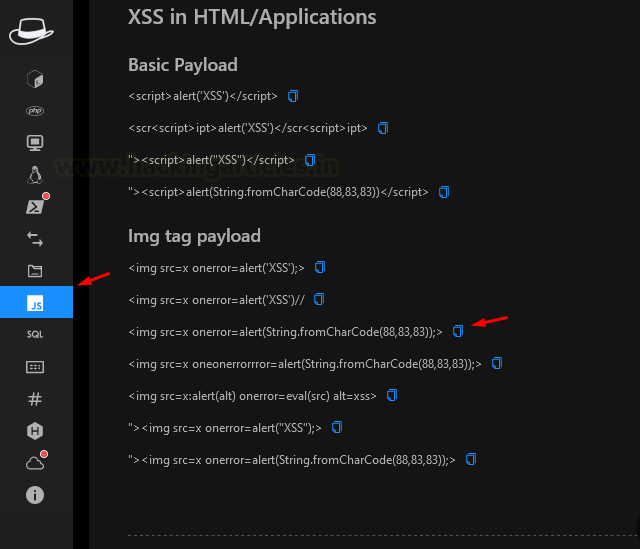640x549 pixels.
Task: Select the "><script>alert("XSS")</script> text
Action: pos(211,160)
